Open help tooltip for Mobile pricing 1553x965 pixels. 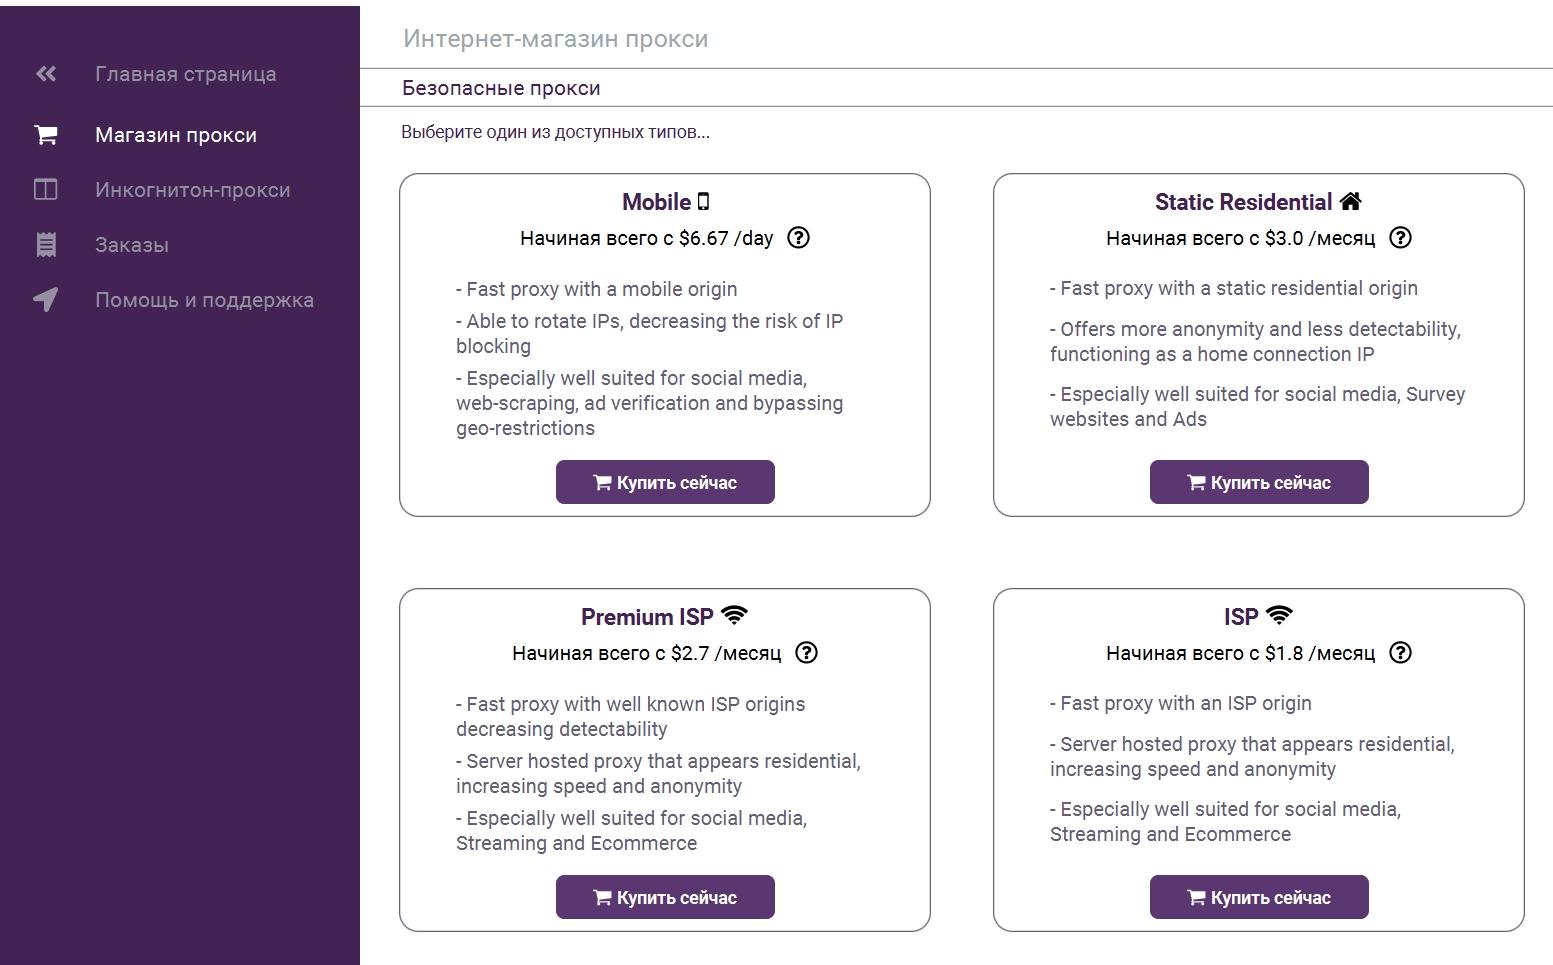[798, 238]
